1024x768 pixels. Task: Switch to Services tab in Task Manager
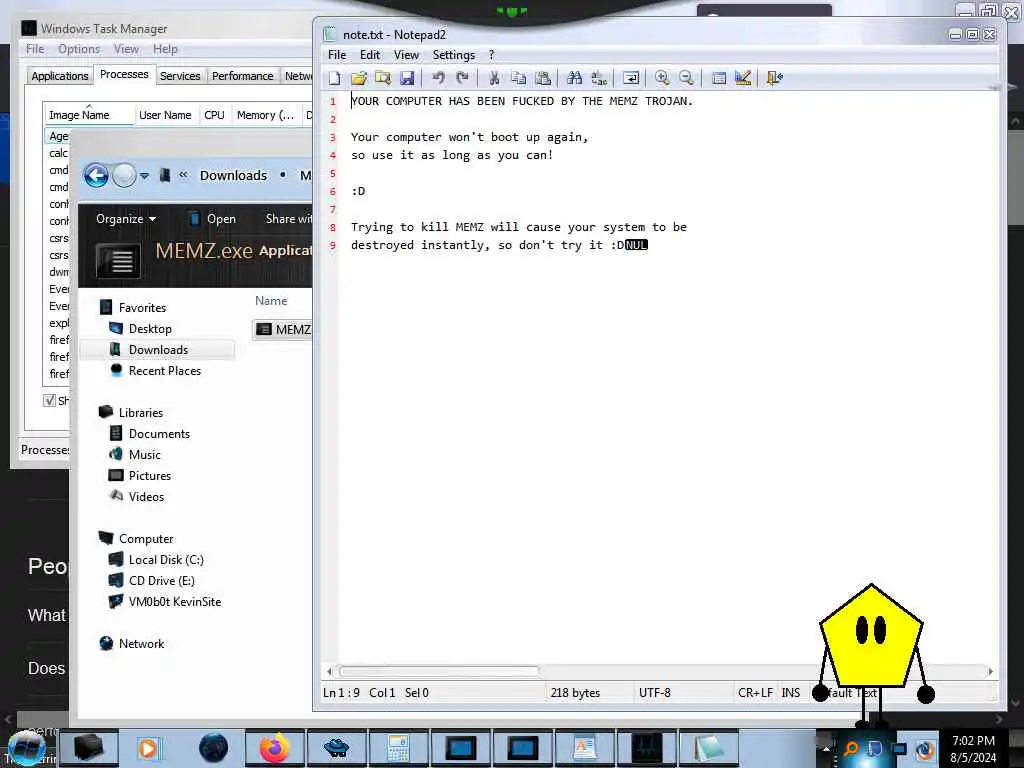(x=180, y=76)
